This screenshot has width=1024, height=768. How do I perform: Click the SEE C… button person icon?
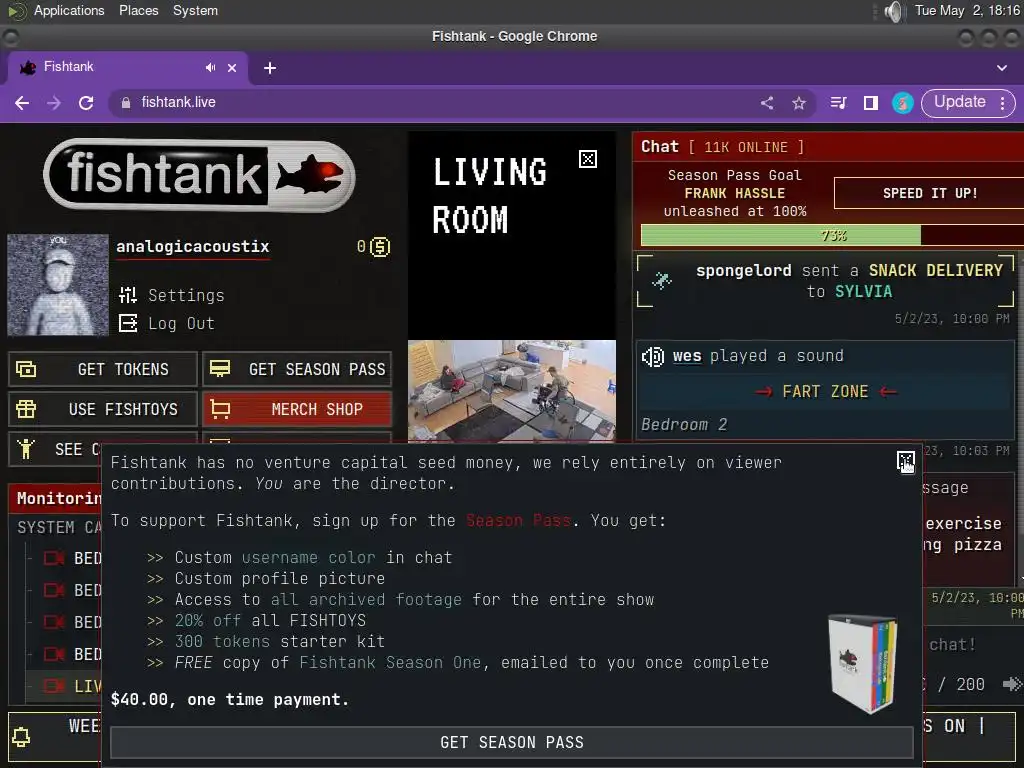click(26, 449)
